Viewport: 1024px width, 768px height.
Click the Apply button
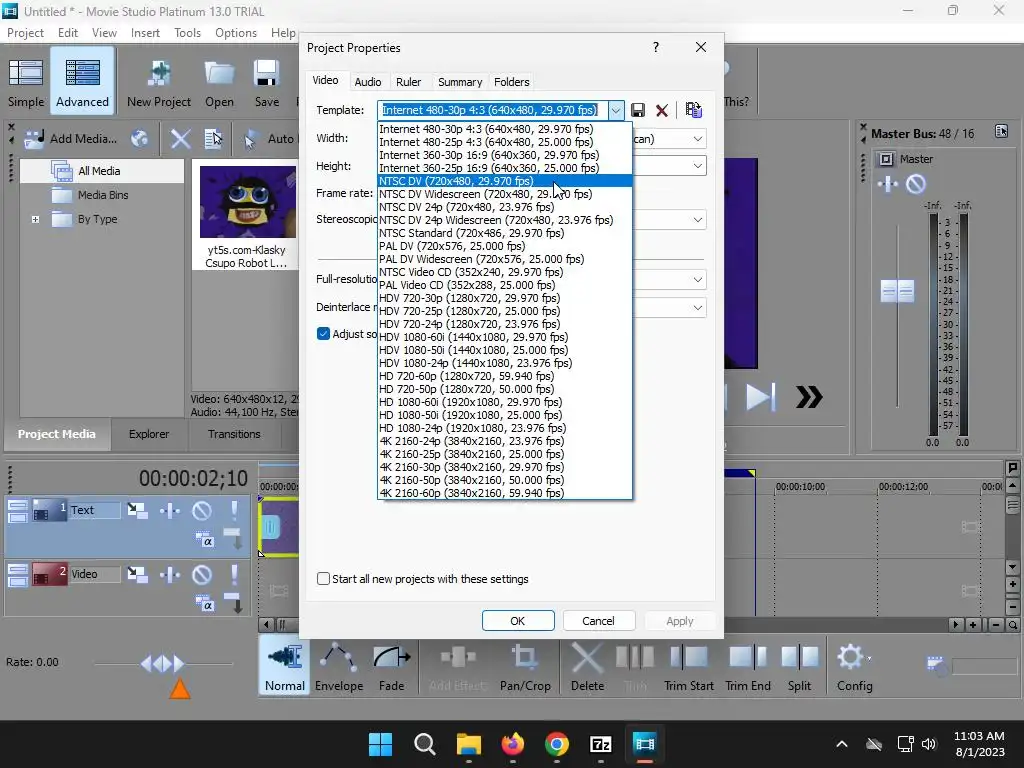pos(680,621)
